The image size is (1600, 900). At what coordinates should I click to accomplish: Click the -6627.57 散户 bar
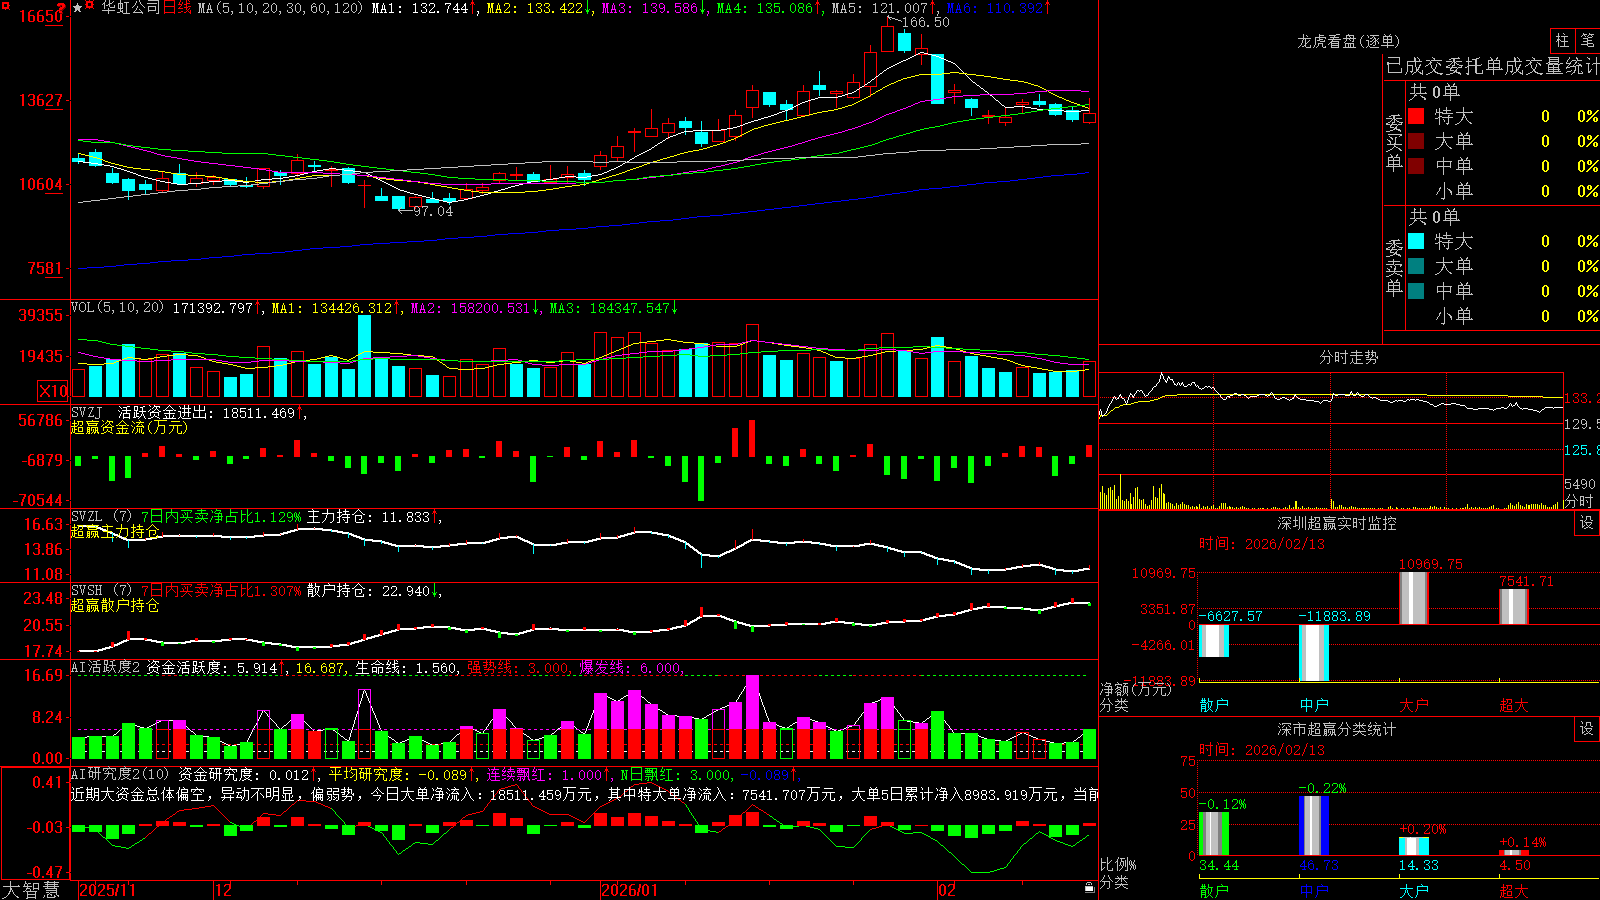pyautogui.click(x=1214, y=641)
